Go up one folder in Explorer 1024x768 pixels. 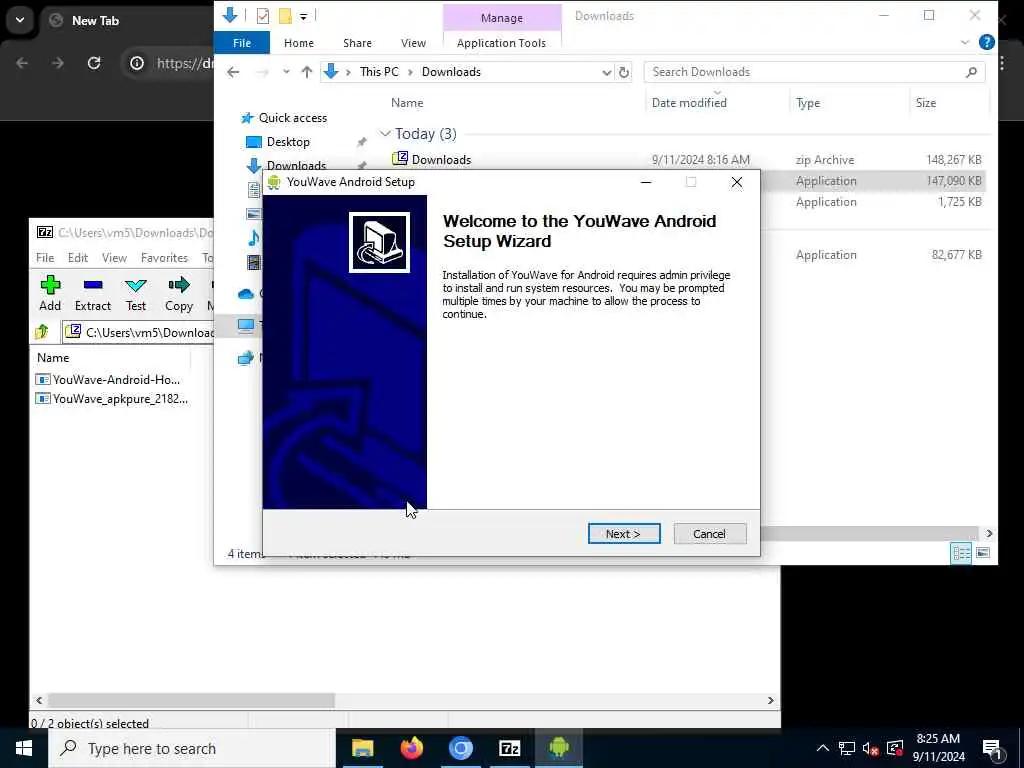[307, 72]
